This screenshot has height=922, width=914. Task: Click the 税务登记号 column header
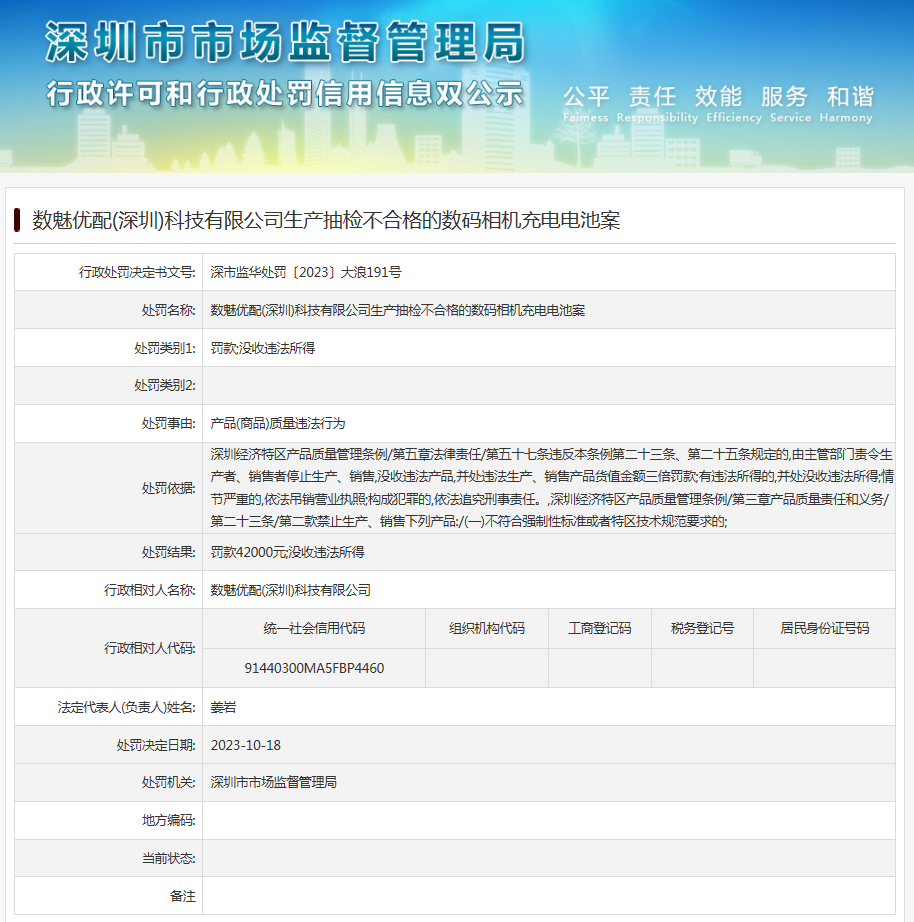[702, 628]
